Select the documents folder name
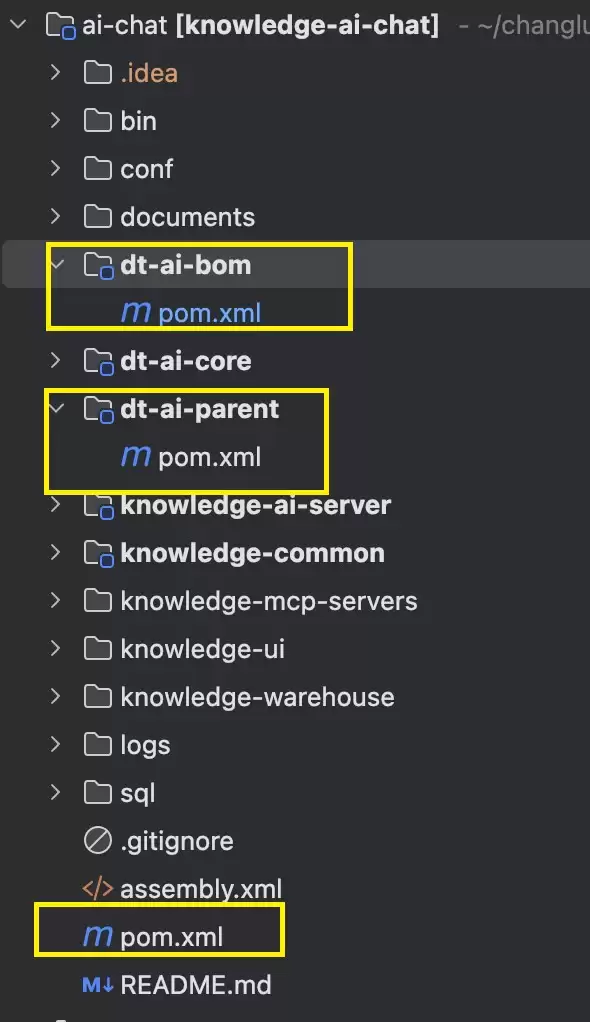The width and height of the screenshot is (590, 1022). tap(188, 216)
